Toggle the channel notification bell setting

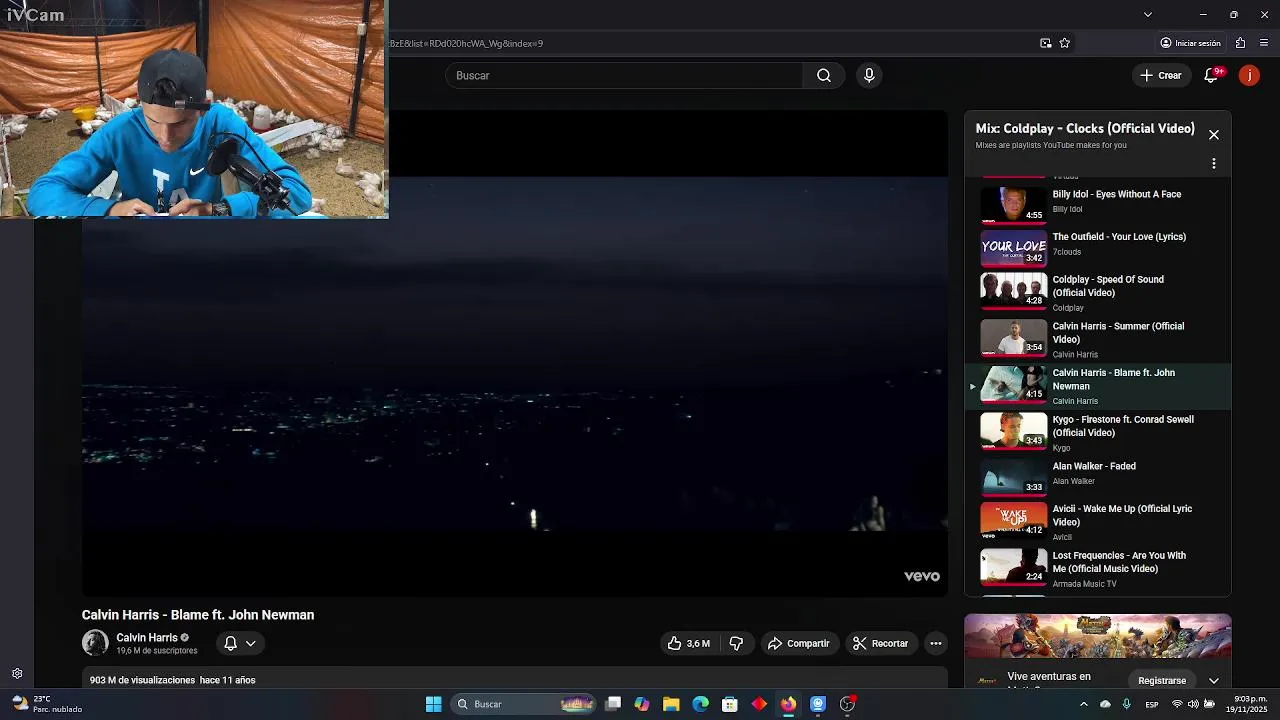click(240, 644)
